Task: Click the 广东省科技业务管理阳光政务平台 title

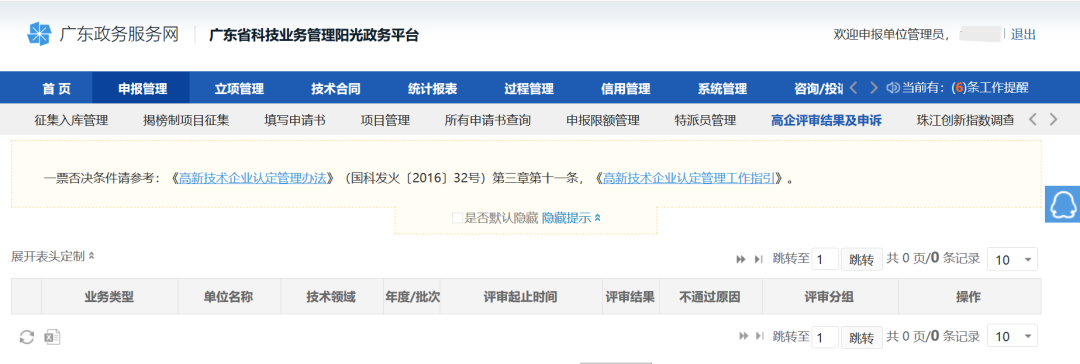Action: (314, 35)
